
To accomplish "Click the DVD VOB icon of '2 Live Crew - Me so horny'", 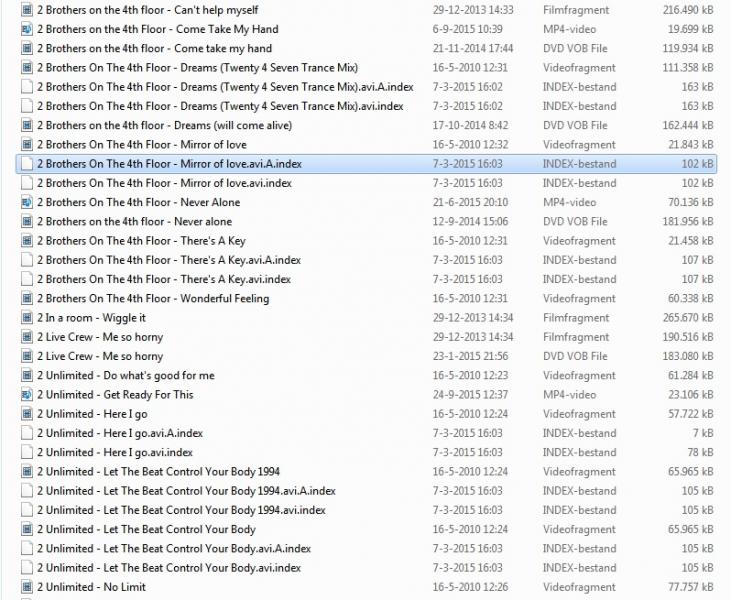I will point(27,356).
